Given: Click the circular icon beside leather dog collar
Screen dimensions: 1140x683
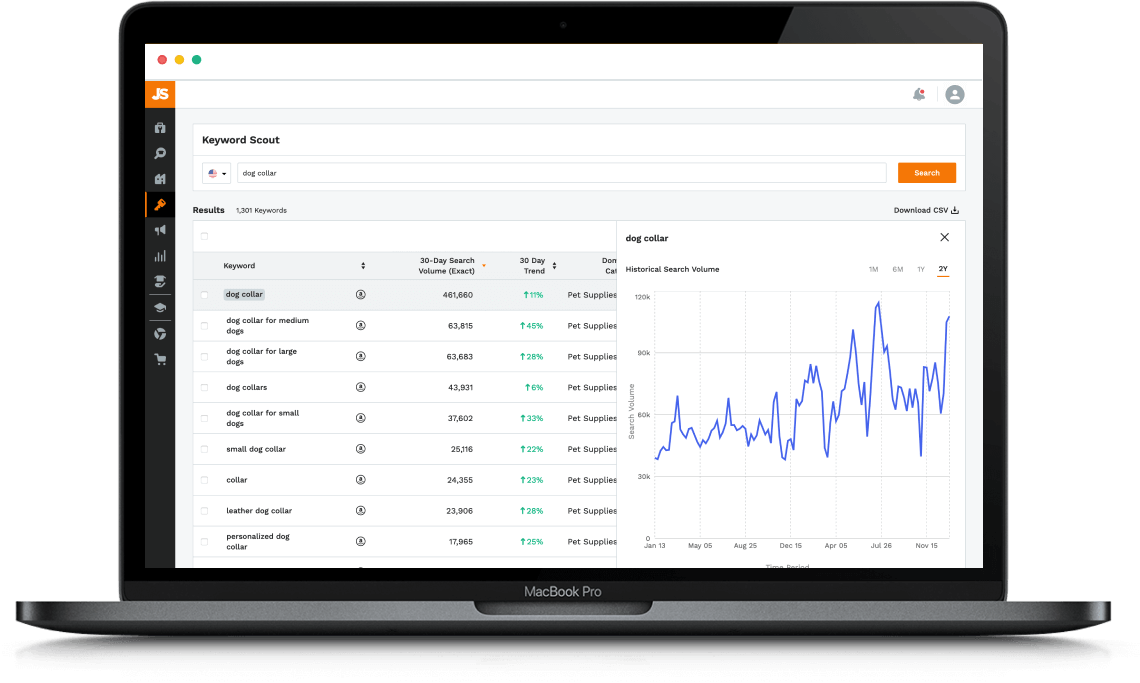Looking at the screenshot, I should [361, 511].
